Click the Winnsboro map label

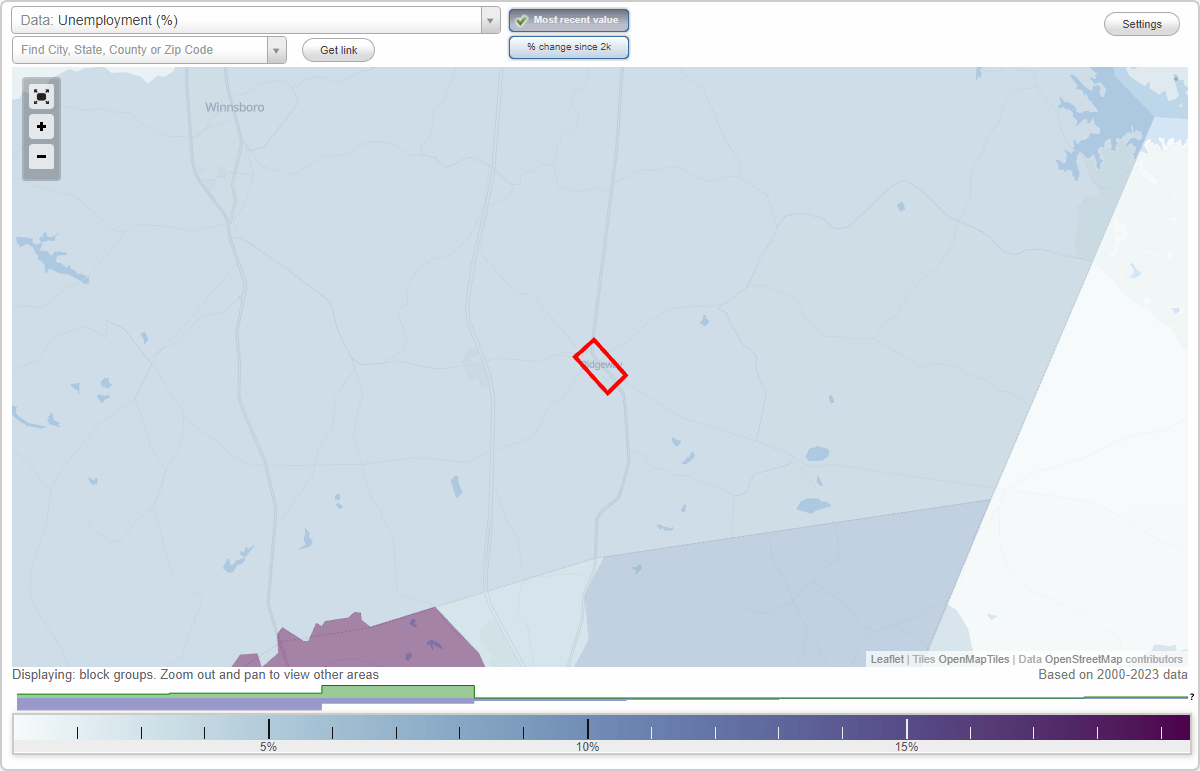click(x=234, y=107)
